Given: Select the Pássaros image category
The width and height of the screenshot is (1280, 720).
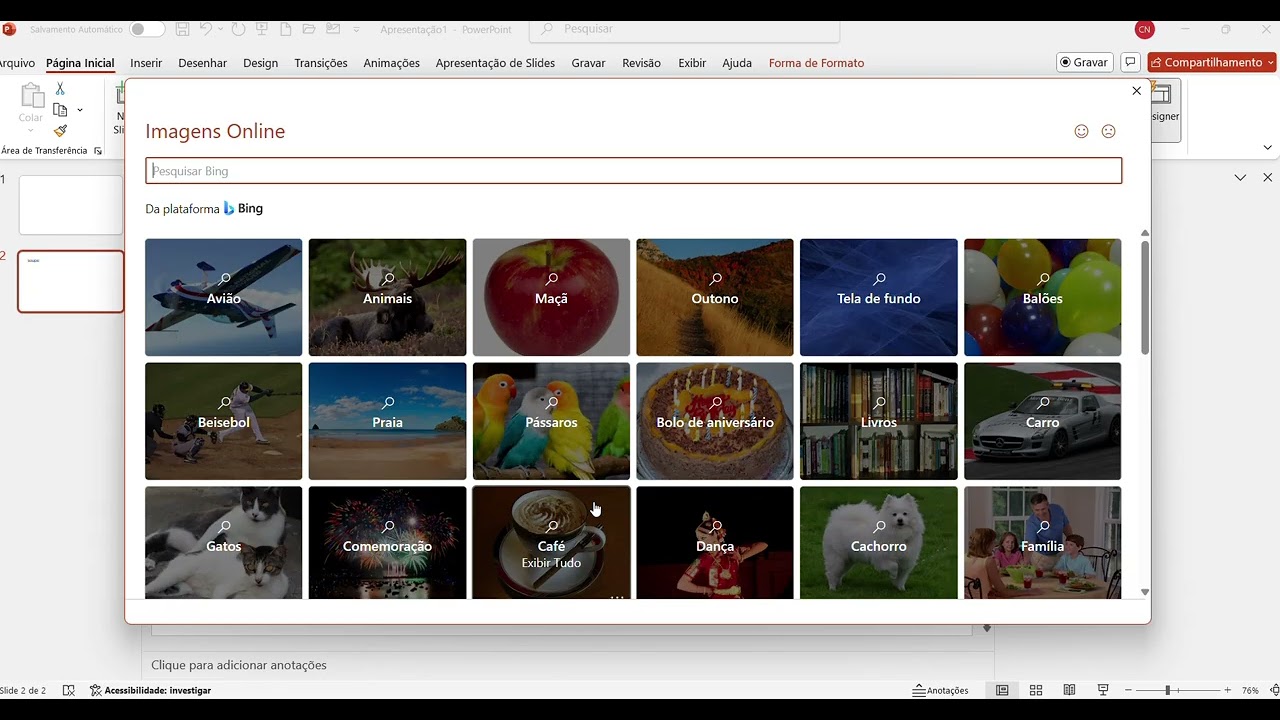Looking at the screenshot, I should pos(551,421).
